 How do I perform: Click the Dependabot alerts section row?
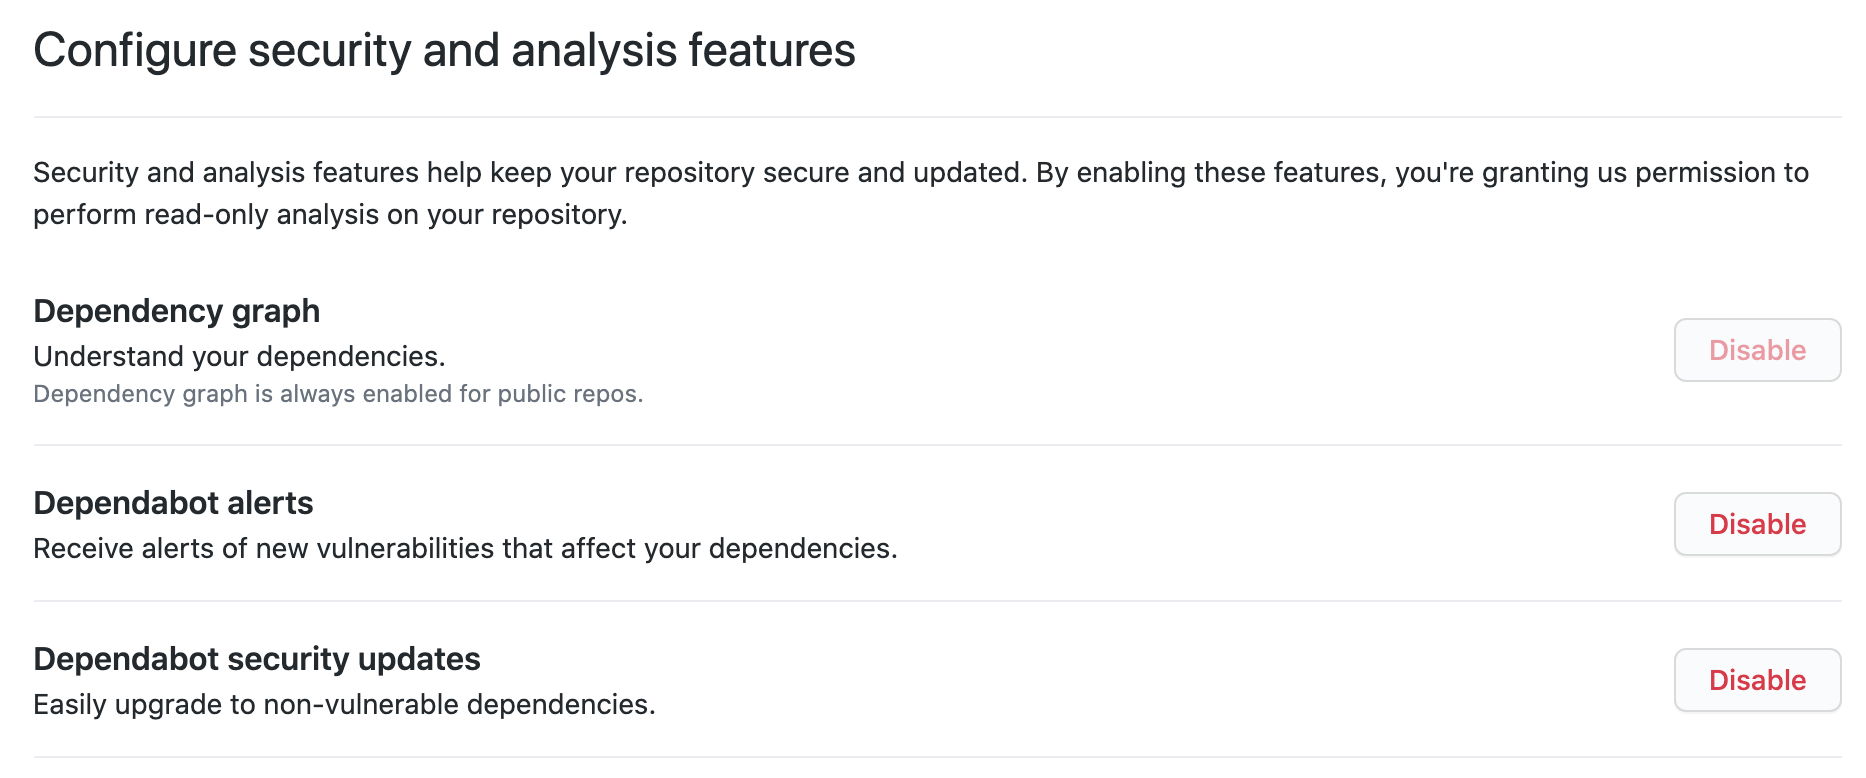click(x=933, y=524)
